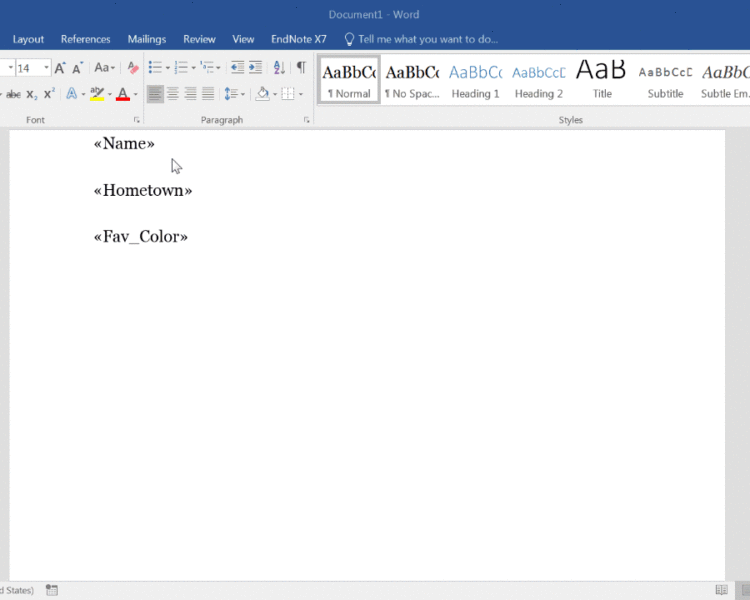Center-align the paragraph text
This screenshot has width=750, height=600.
[x=173, y=94]
